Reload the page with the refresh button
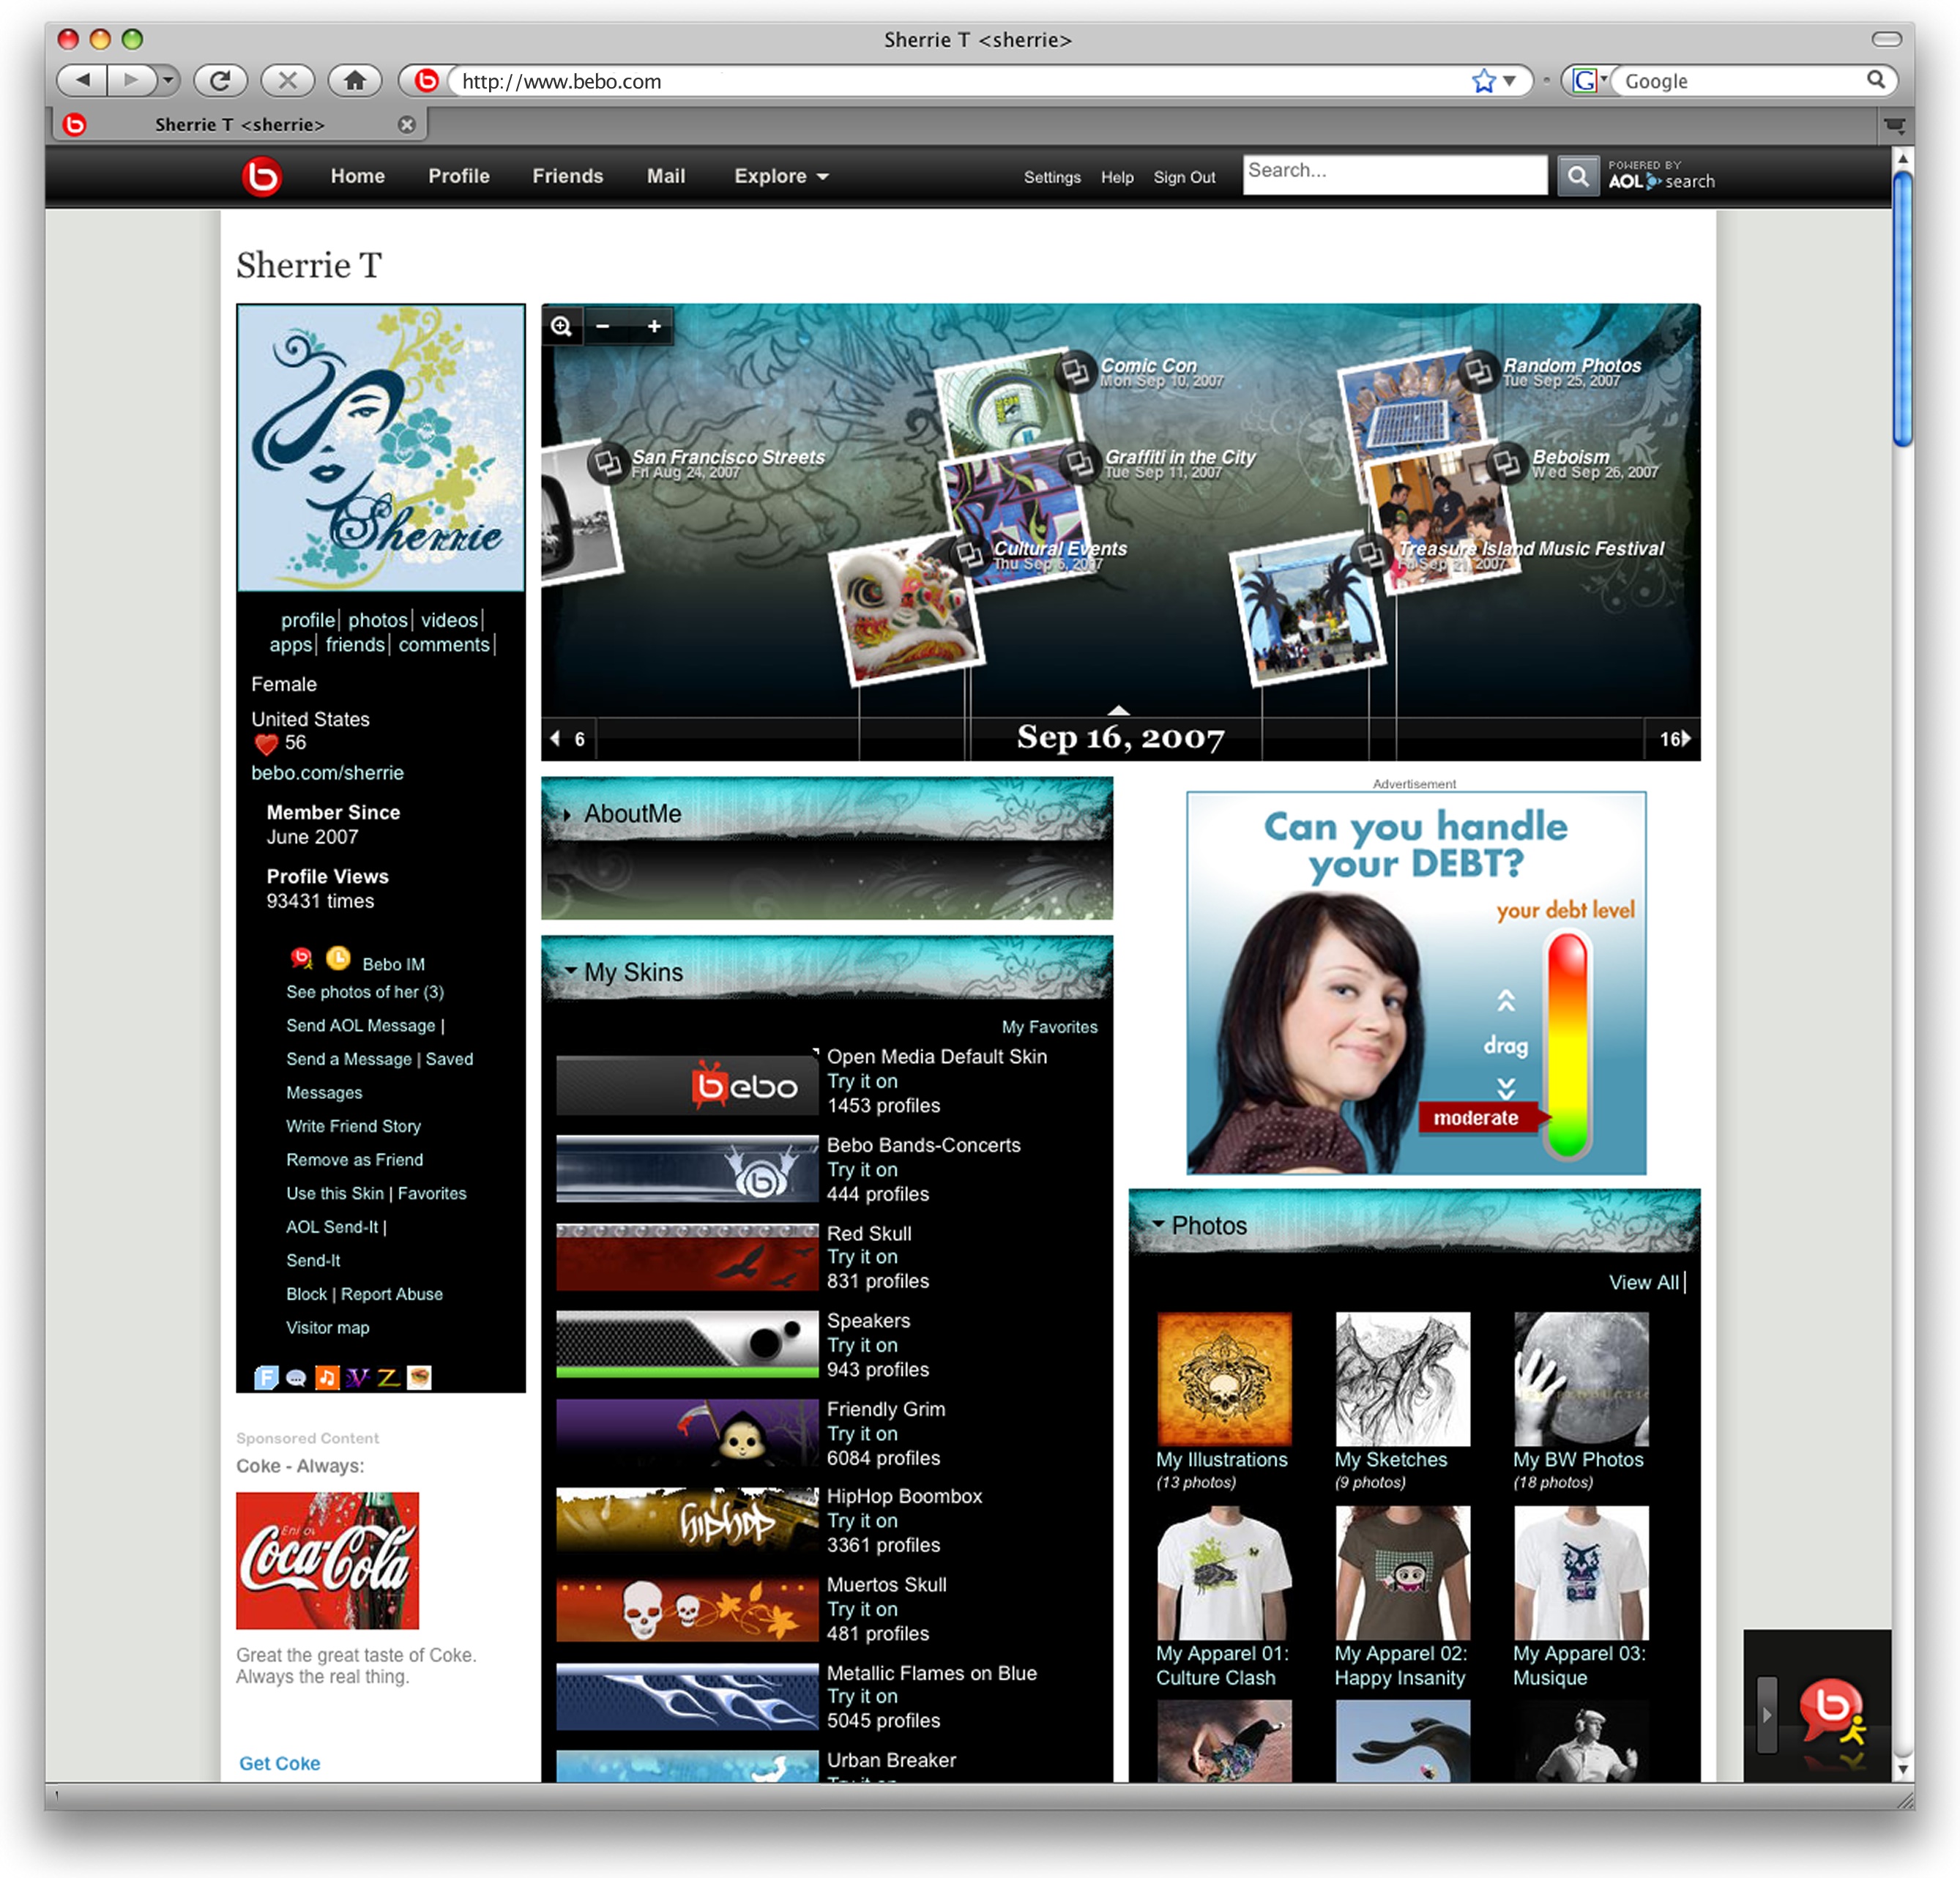Image resolution: width=1960 pixels, height=1878 pixels. coord(220,80)
